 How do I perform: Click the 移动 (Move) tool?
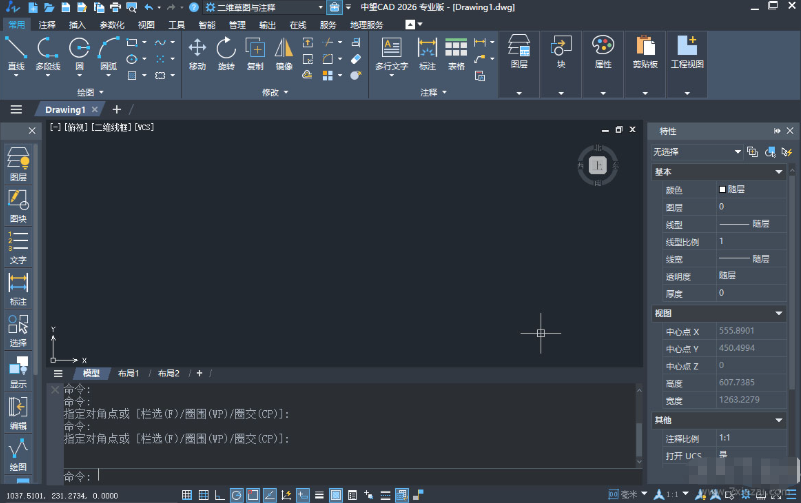point(197,52)
